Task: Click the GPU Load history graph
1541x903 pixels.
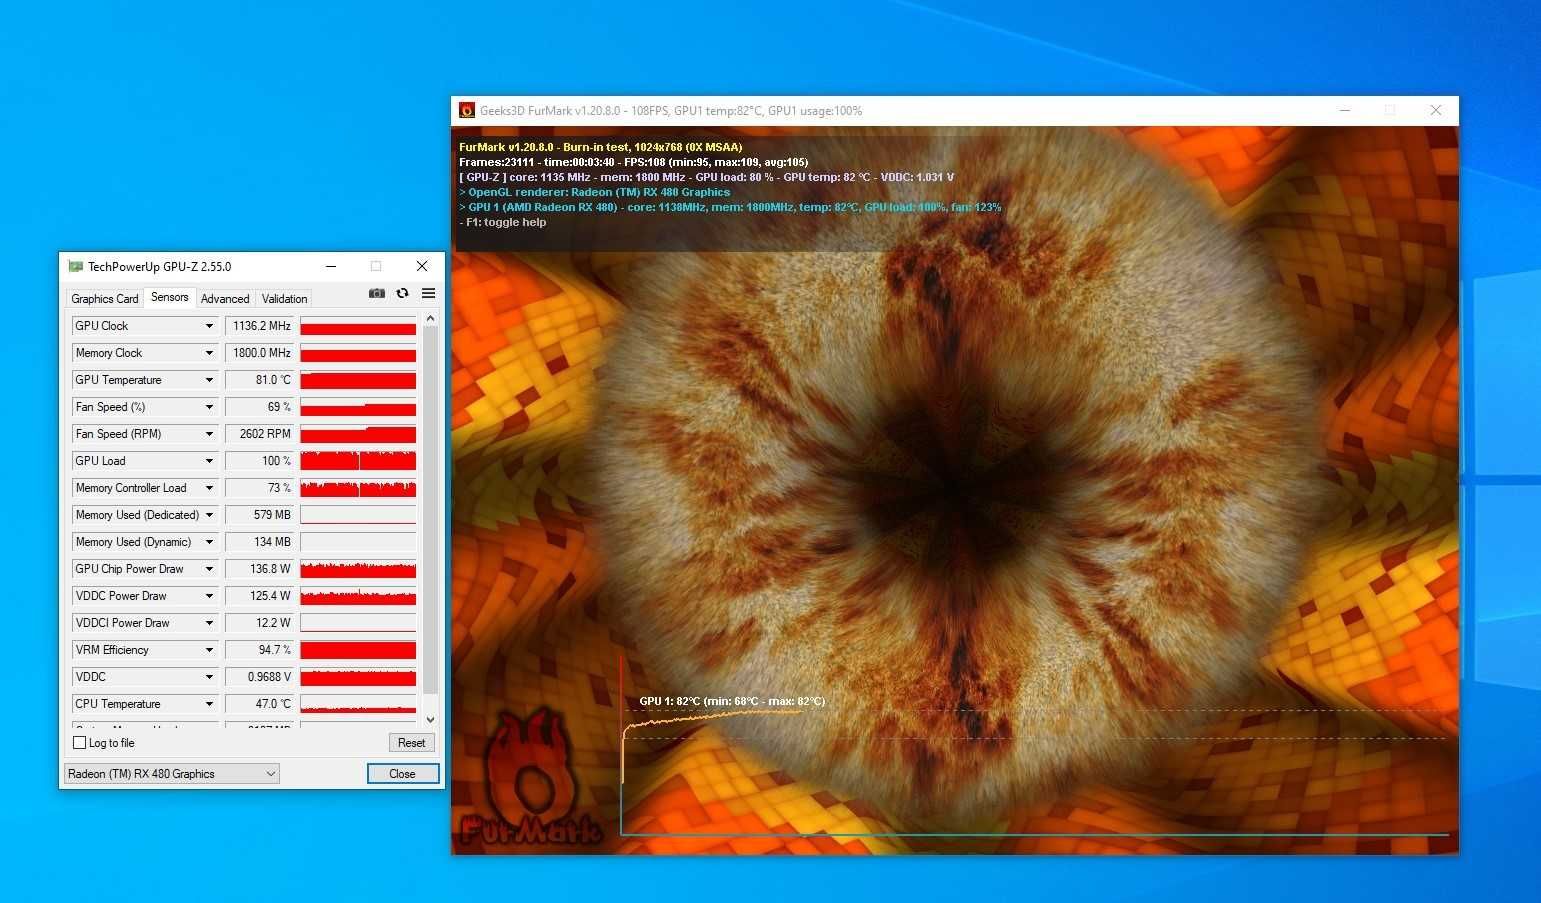Action: point(358,461)
